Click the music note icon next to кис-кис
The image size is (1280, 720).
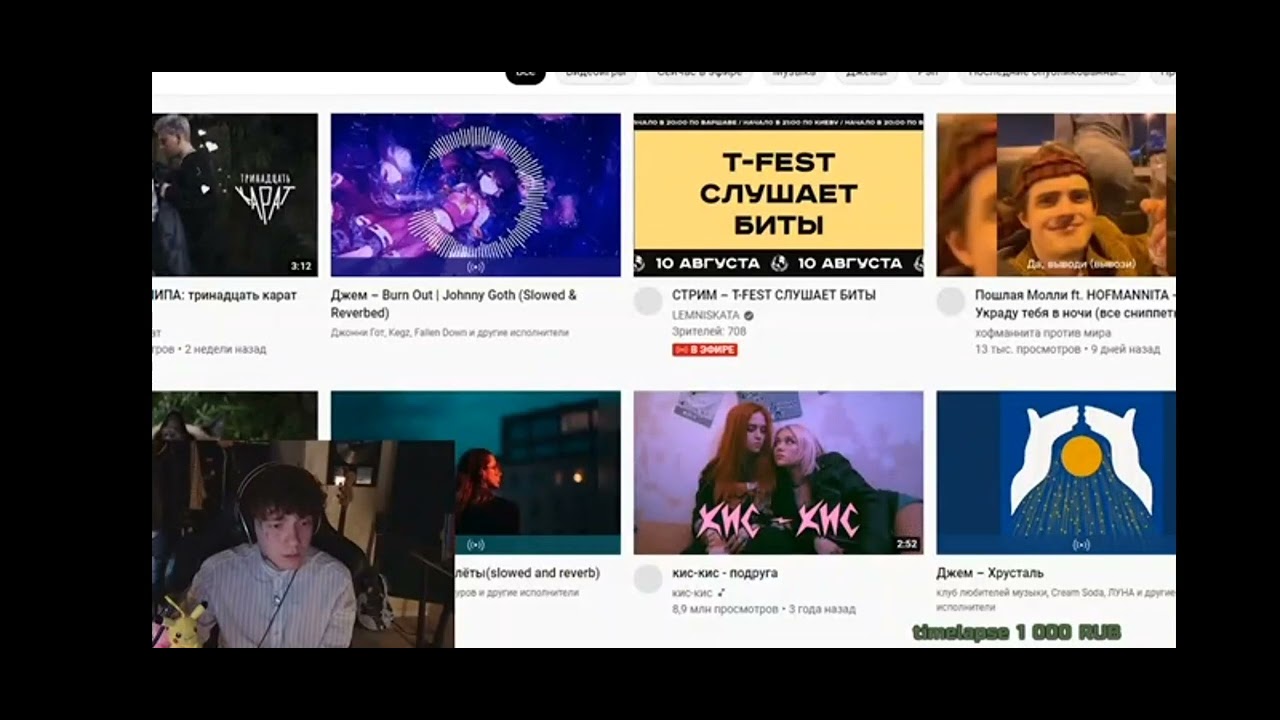pos(722,592)
